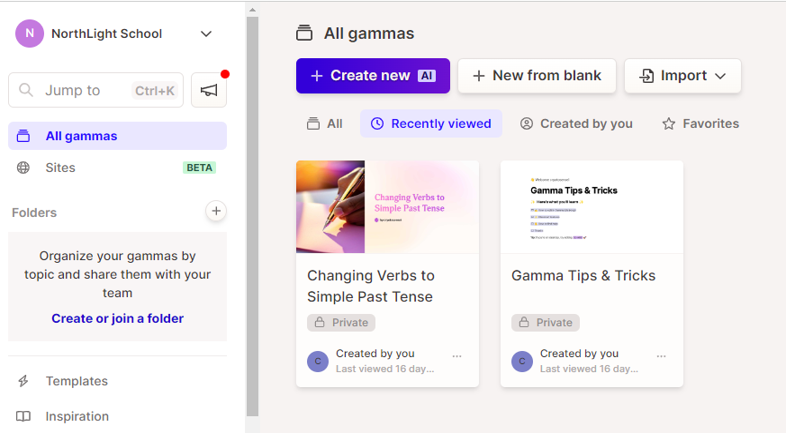This screenshot has width=786, height=433.
Task: Click New from blank button
Action: [537, 76]
